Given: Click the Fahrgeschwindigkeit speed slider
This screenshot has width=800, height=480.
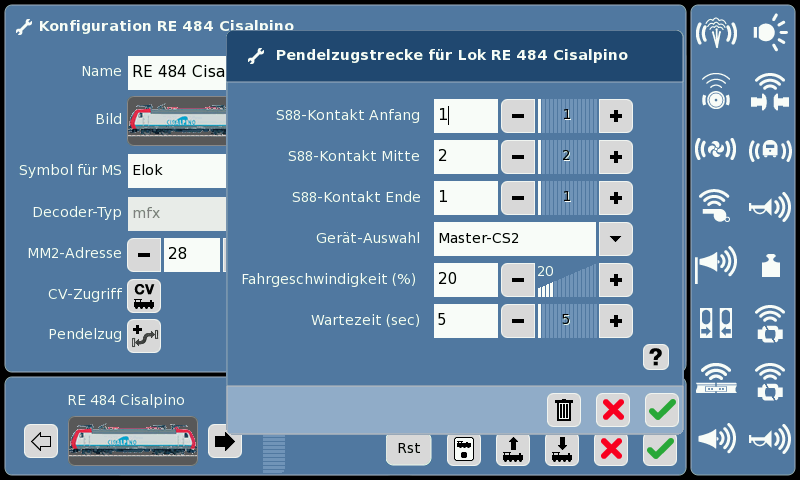Looking at the screenshot, I should click(x=566, y=280).
